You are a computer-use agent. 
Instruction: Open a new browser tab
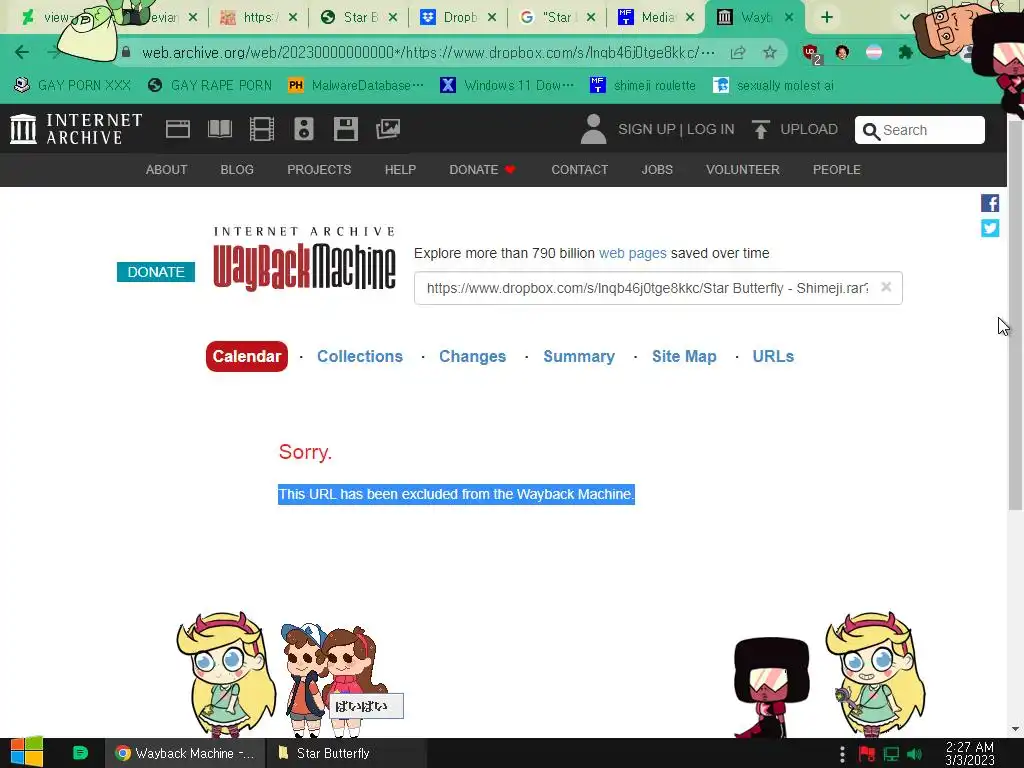(x=827, y=17)
